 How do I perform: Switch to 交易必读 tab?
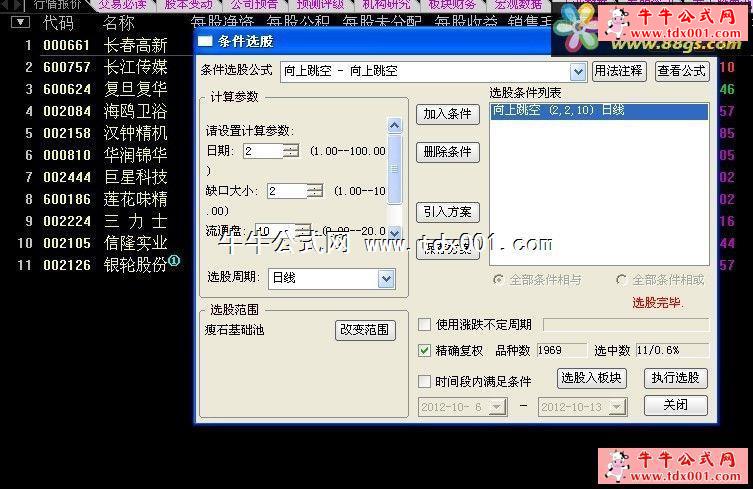pos(123,5)
